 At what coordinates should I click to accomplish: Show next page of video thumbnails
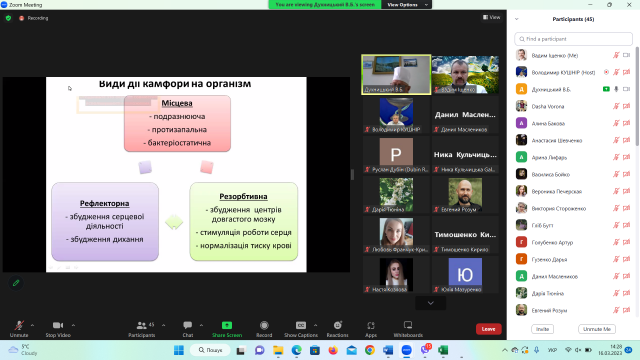pos(431,303)
